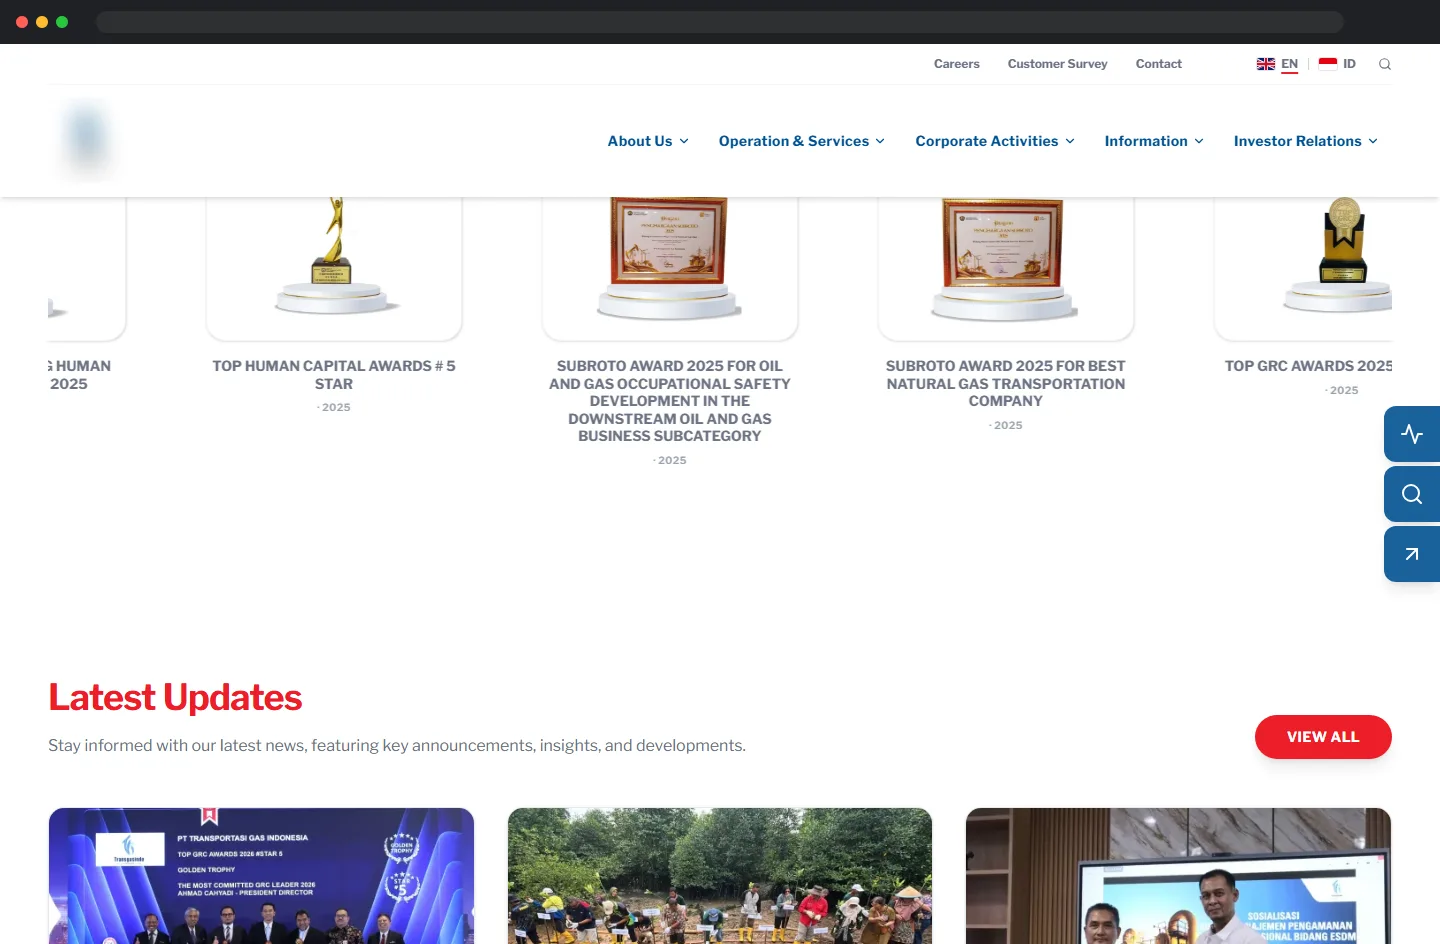Click the blurred company logo
Viewport: 1440px width, 944px height.
click(x=87, y=138)
